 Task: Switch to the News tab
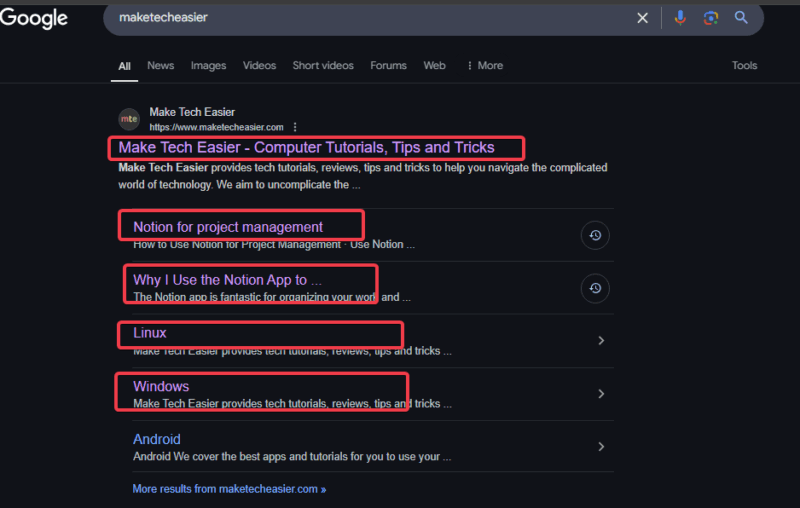pyautogui.click(x=160, y=66)
